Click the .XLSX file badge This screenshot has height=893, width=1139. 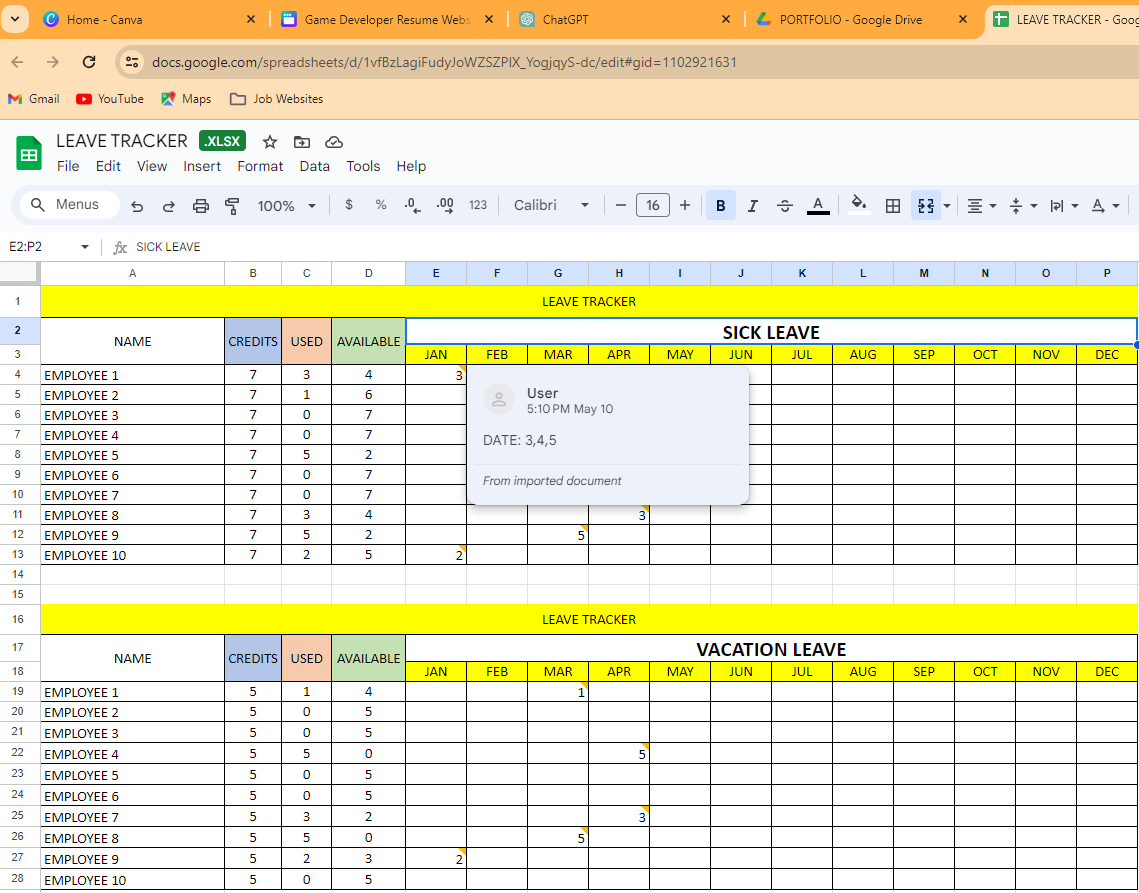pyautogui.click(x=222, y=141)
